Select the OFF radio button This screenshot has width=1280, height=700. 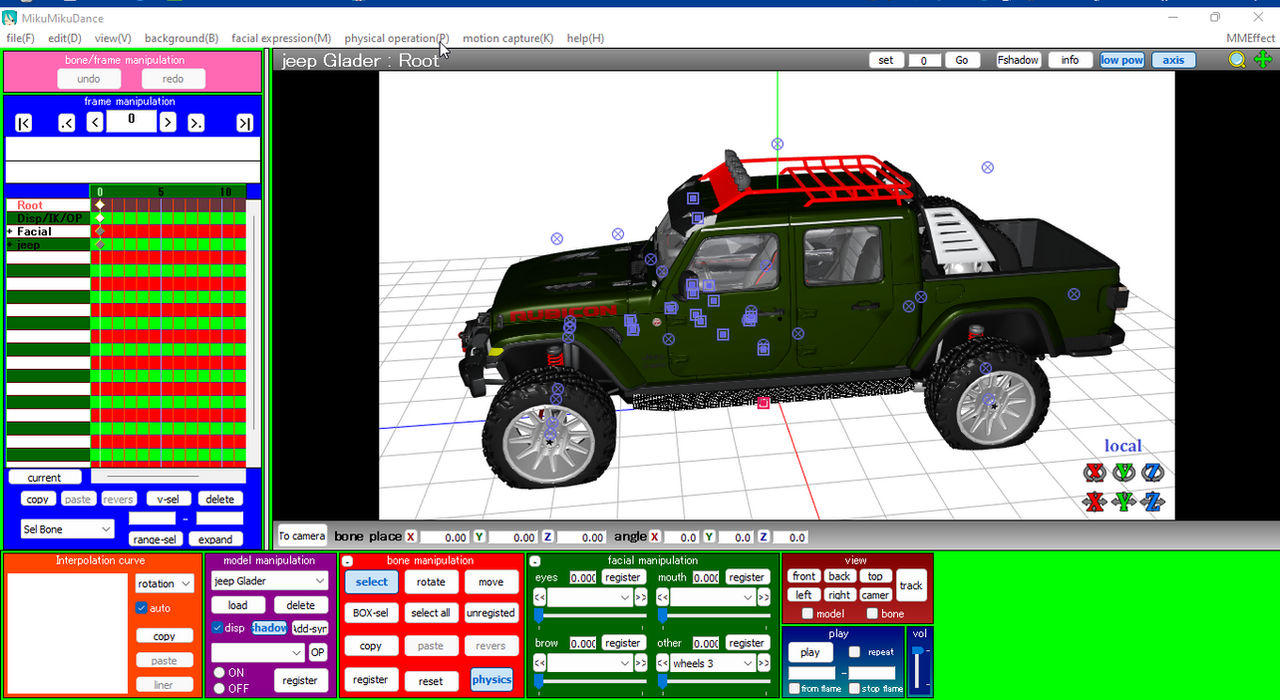(x=218, y=688)
